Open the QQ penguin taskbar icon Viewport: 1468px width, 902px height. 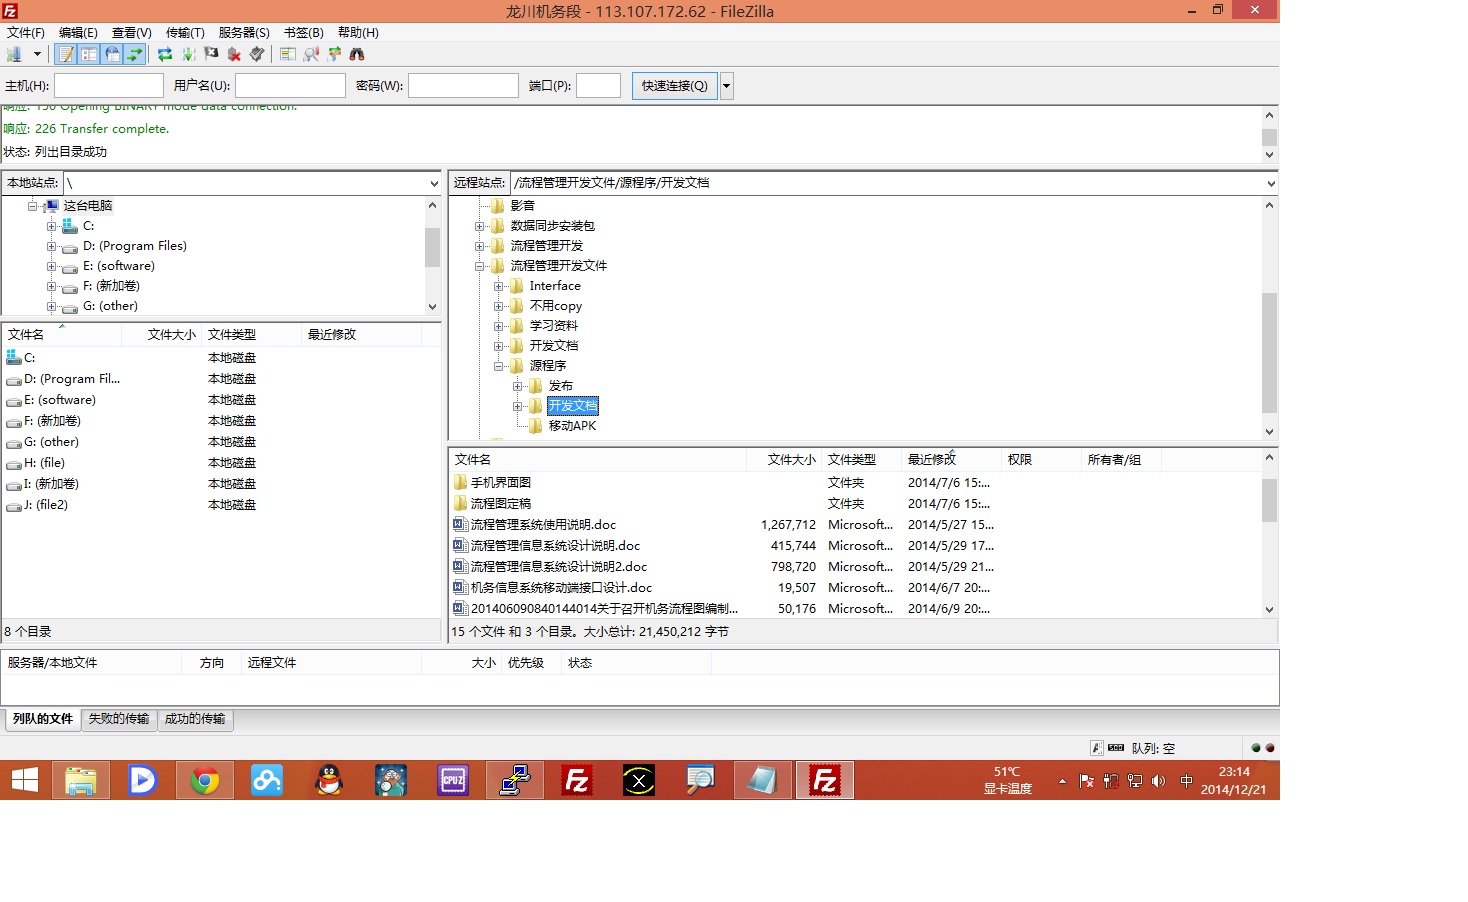click(x=329, y=780)
